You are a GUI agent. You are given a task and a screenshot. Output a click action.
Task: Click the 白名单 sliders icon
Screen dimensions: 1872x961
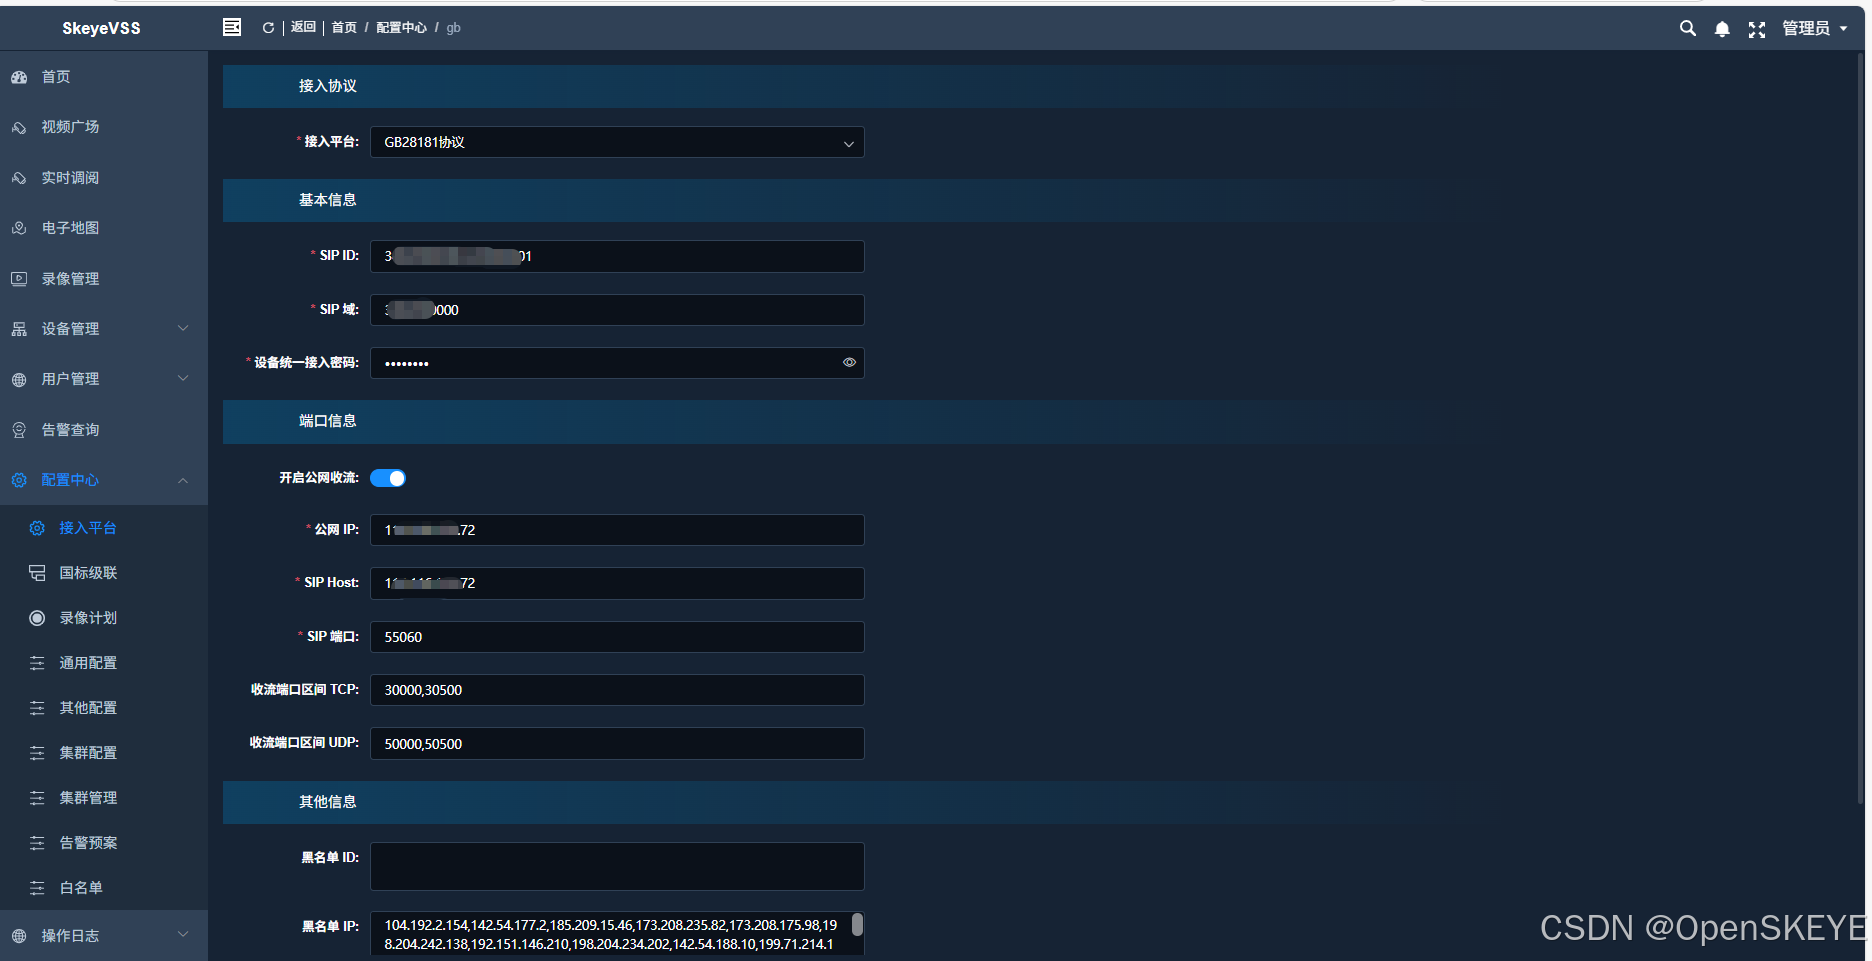[x=37, y=888]
